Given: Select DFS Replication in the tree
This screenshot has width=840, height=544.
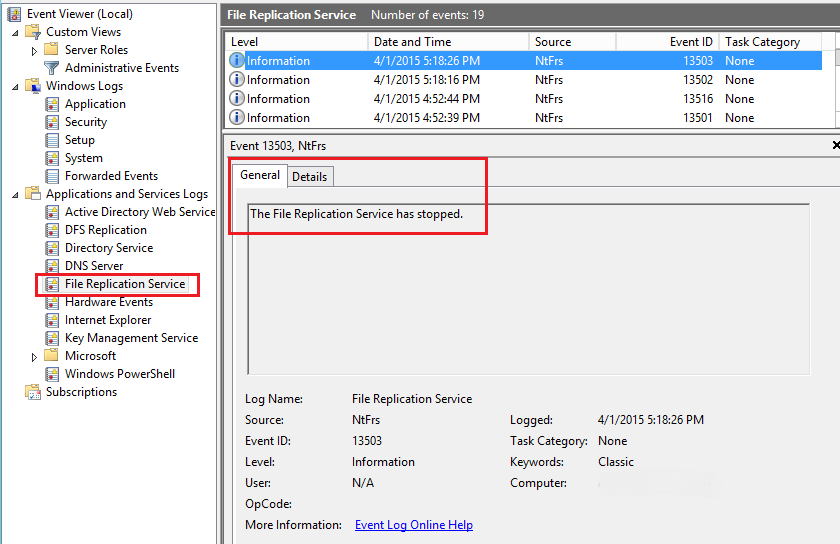Looking at the screenshot, I should click(106, 230).
